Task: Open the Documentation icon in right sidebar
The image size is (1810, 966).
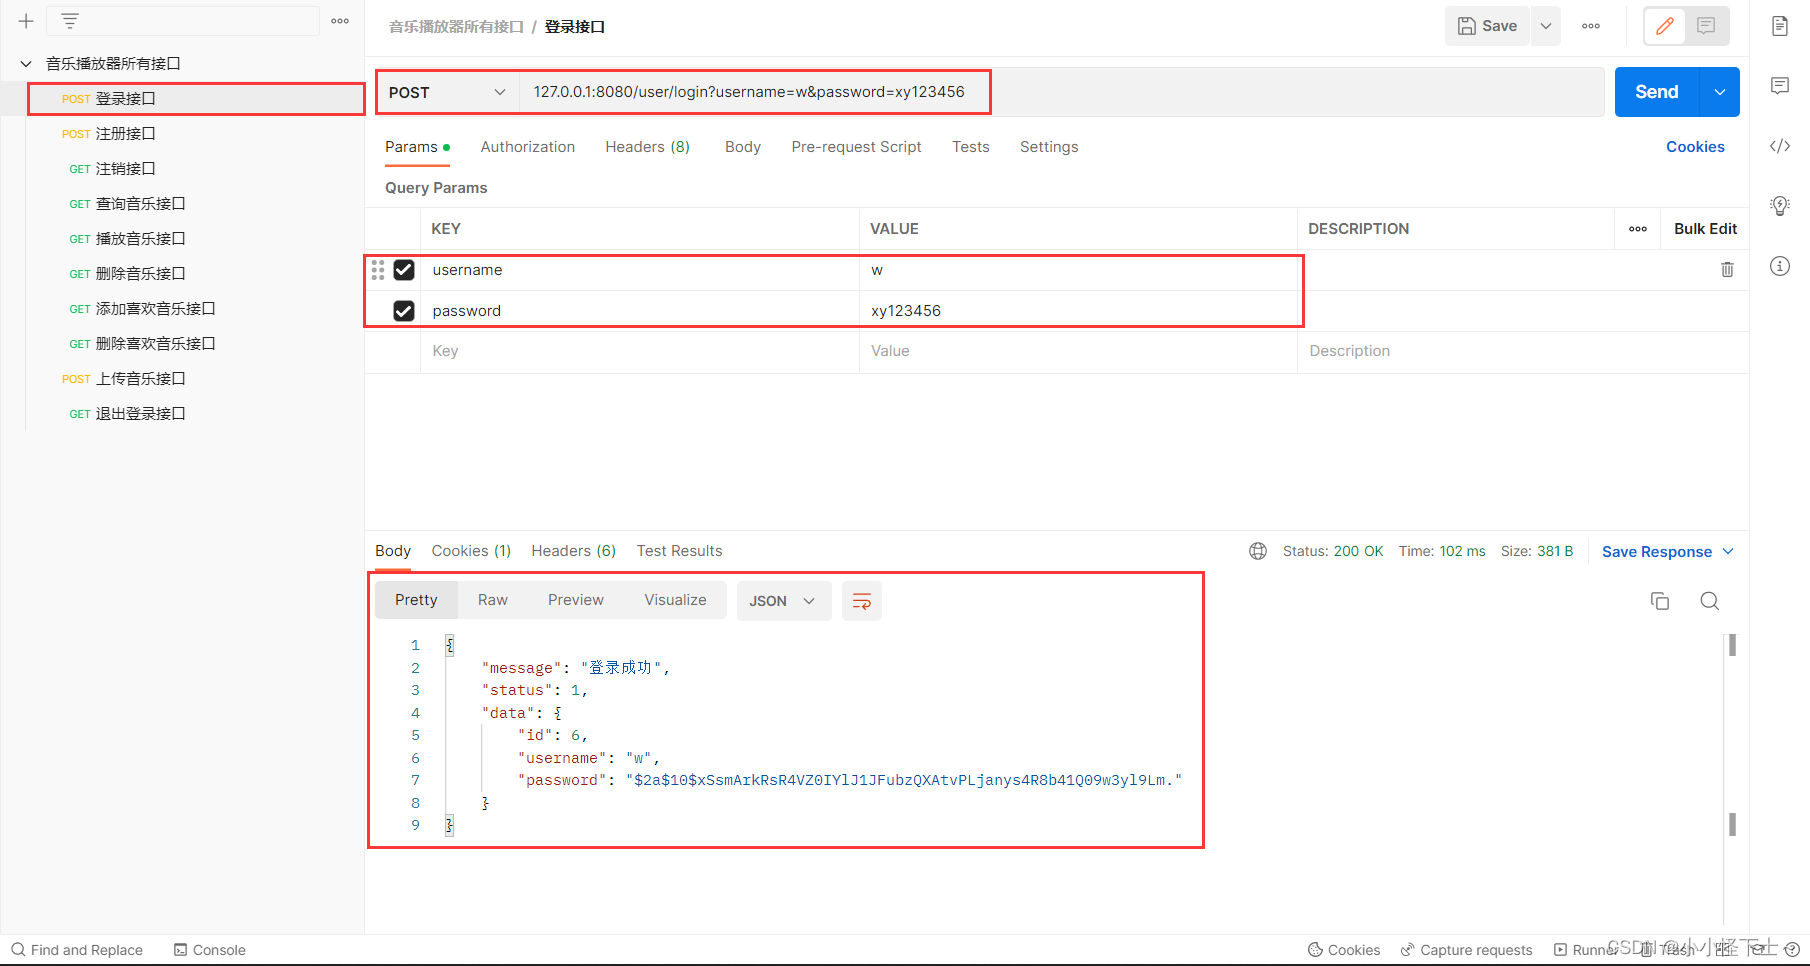Action: 1780,26
